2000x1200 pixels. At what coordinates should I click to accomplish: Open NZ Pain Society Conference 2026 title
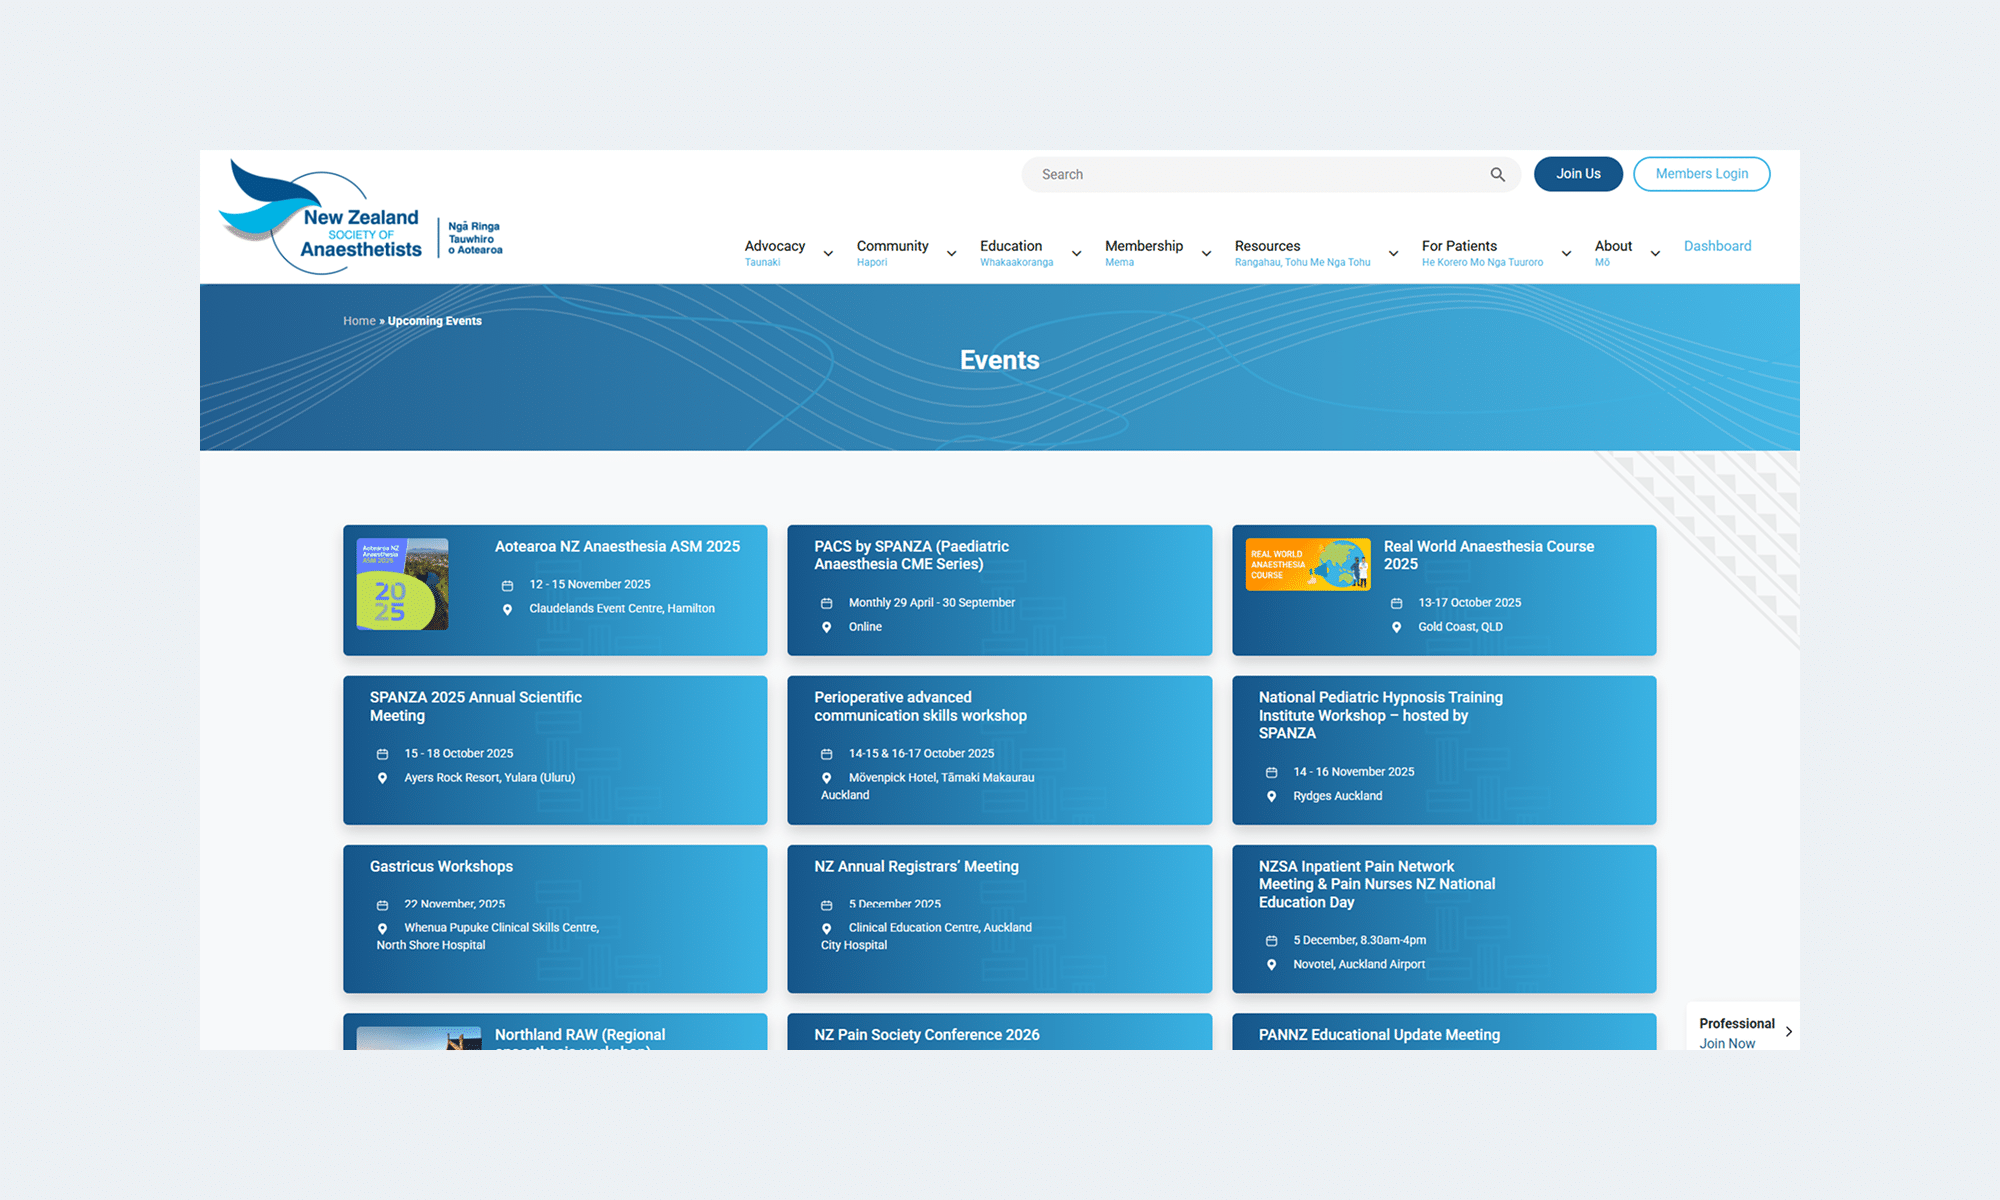926,1035
